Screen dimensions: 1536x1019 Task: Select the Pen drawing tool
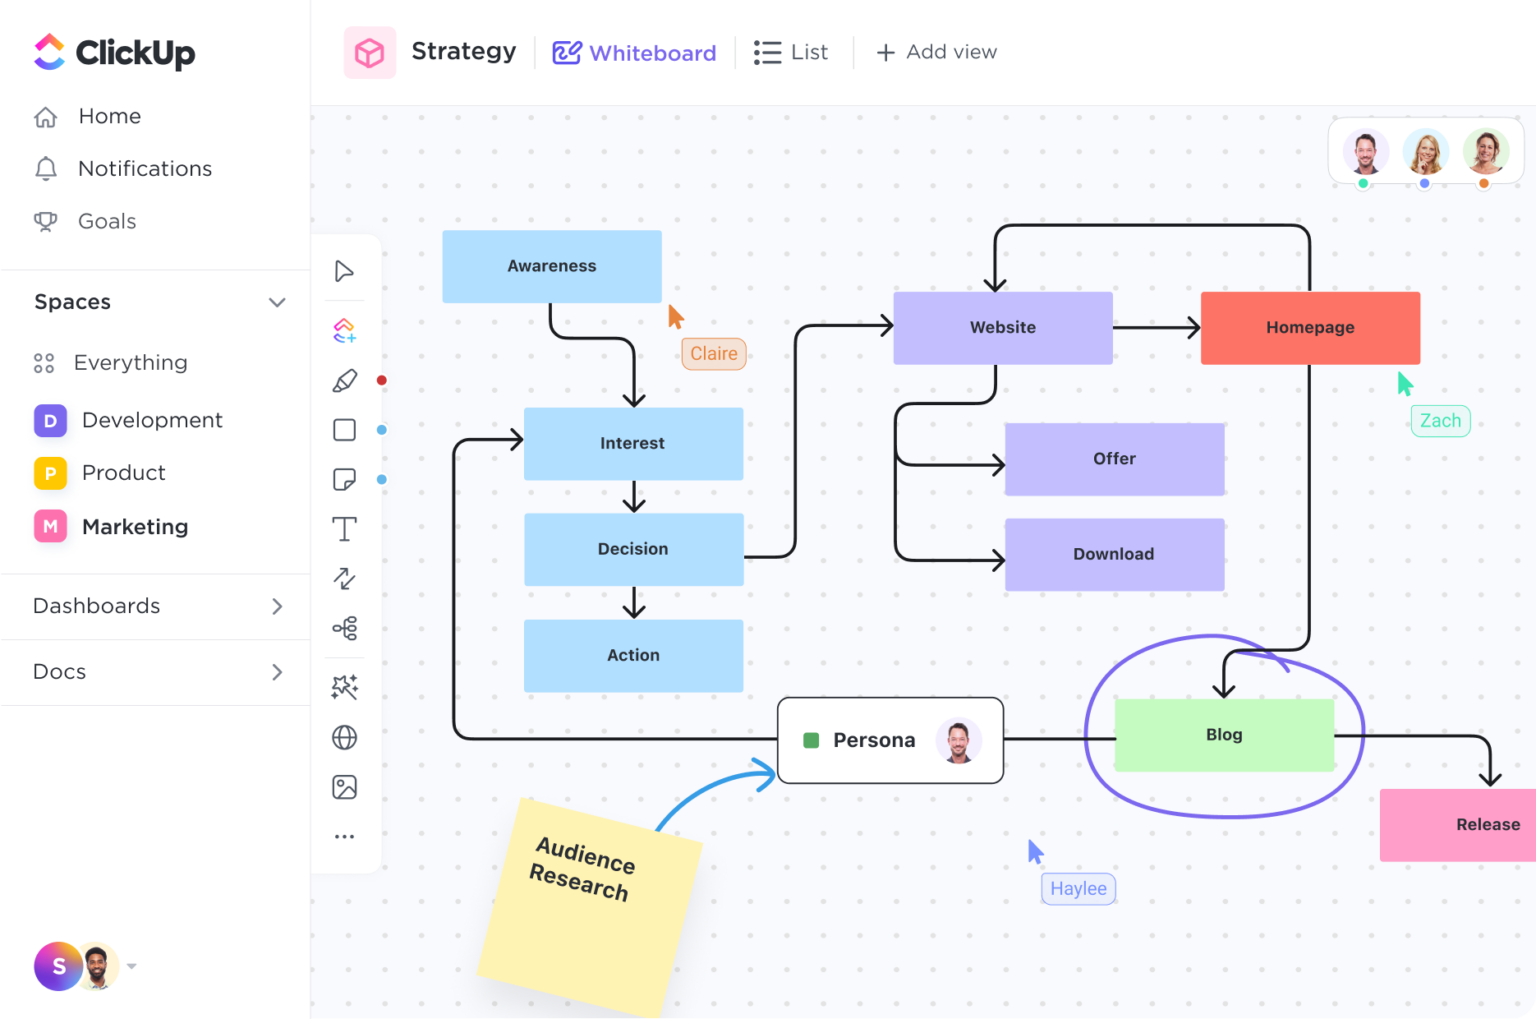tap(344, 379)
